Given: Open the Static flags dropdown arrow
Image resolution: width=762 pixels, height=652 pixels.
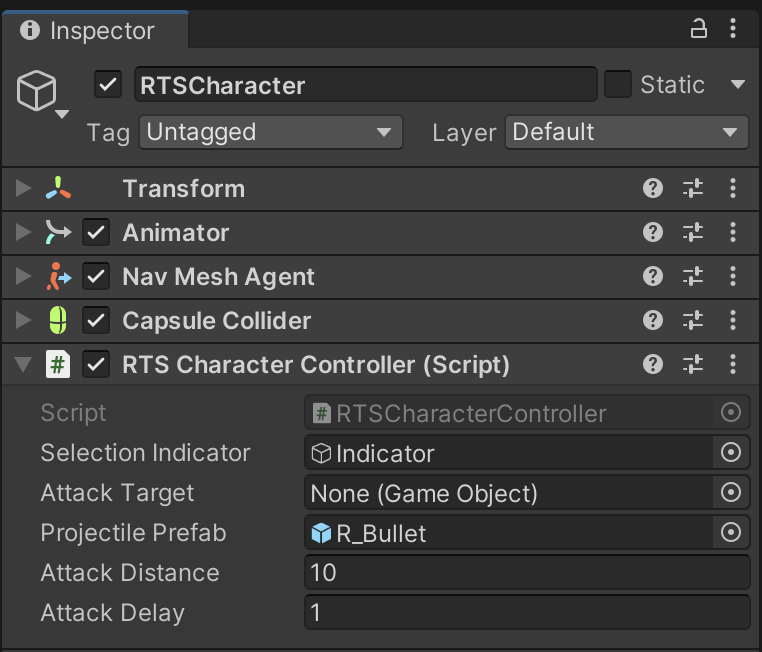Looking at the screenshot, I should click(738, 85).
